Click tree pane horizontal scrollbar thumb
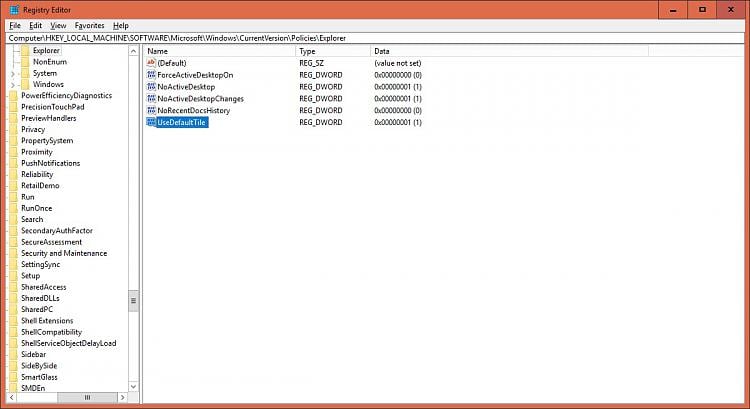750x409 pixels. click(87, 397)
